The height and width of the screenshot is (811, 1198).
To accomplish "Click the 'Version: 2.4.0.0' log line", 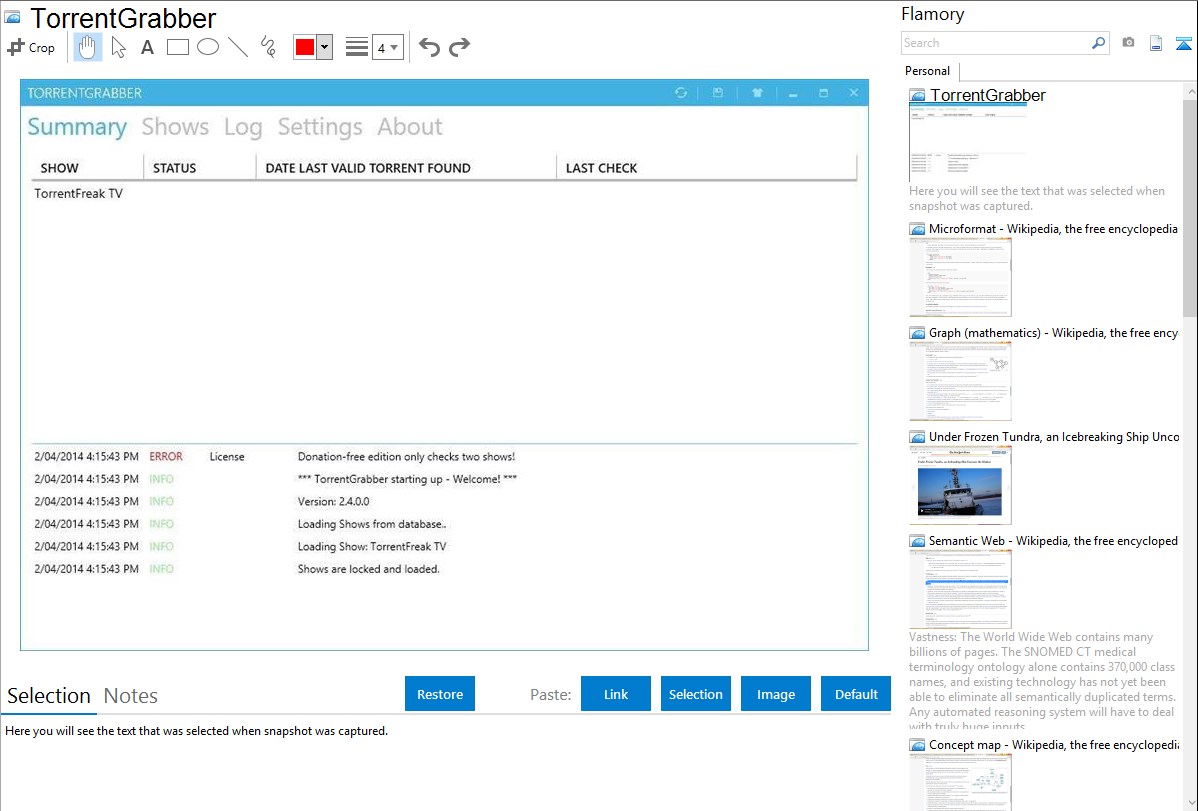I will (333, 501).
